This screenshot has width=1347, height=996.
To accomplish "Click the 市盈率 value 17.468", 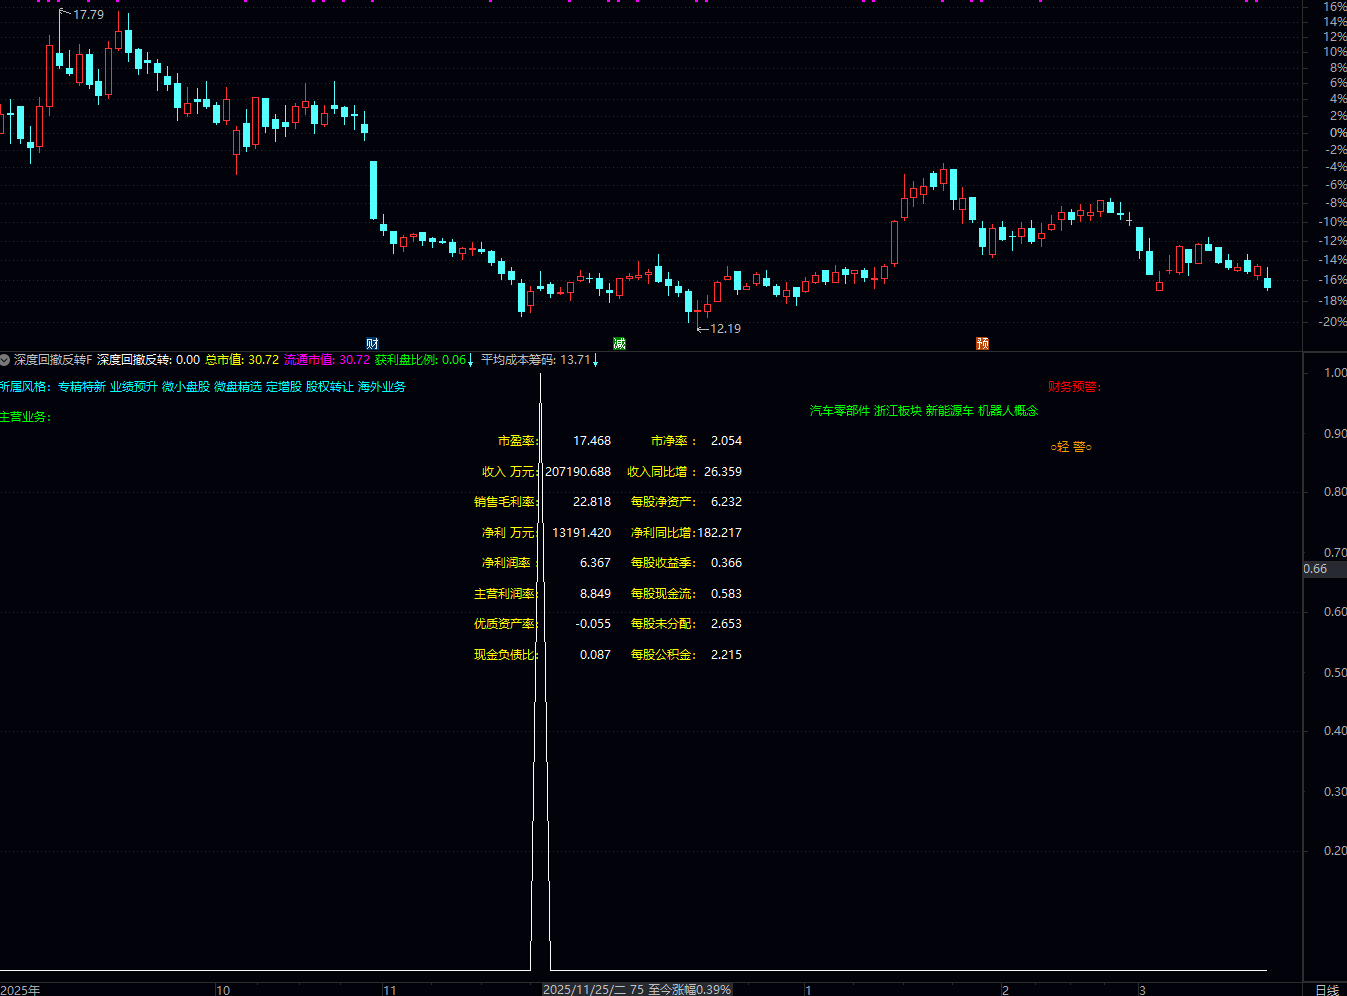I will [x=592, y=441].
